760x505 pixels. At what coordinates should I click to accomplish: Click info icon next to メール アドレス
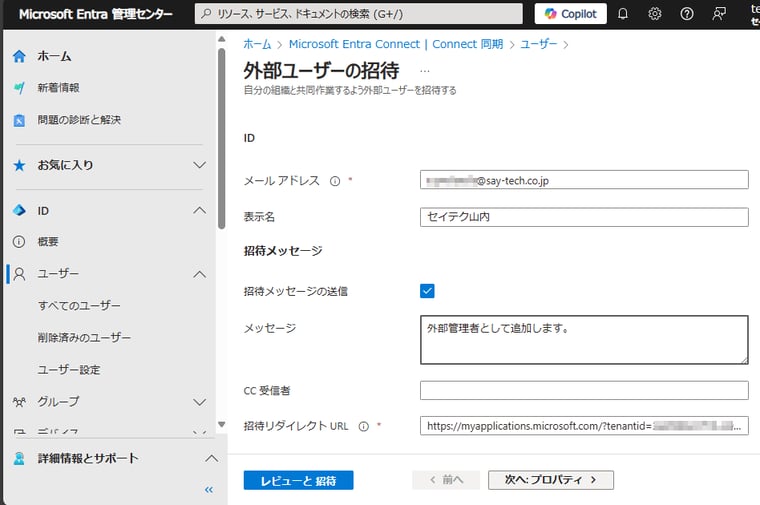334,181
